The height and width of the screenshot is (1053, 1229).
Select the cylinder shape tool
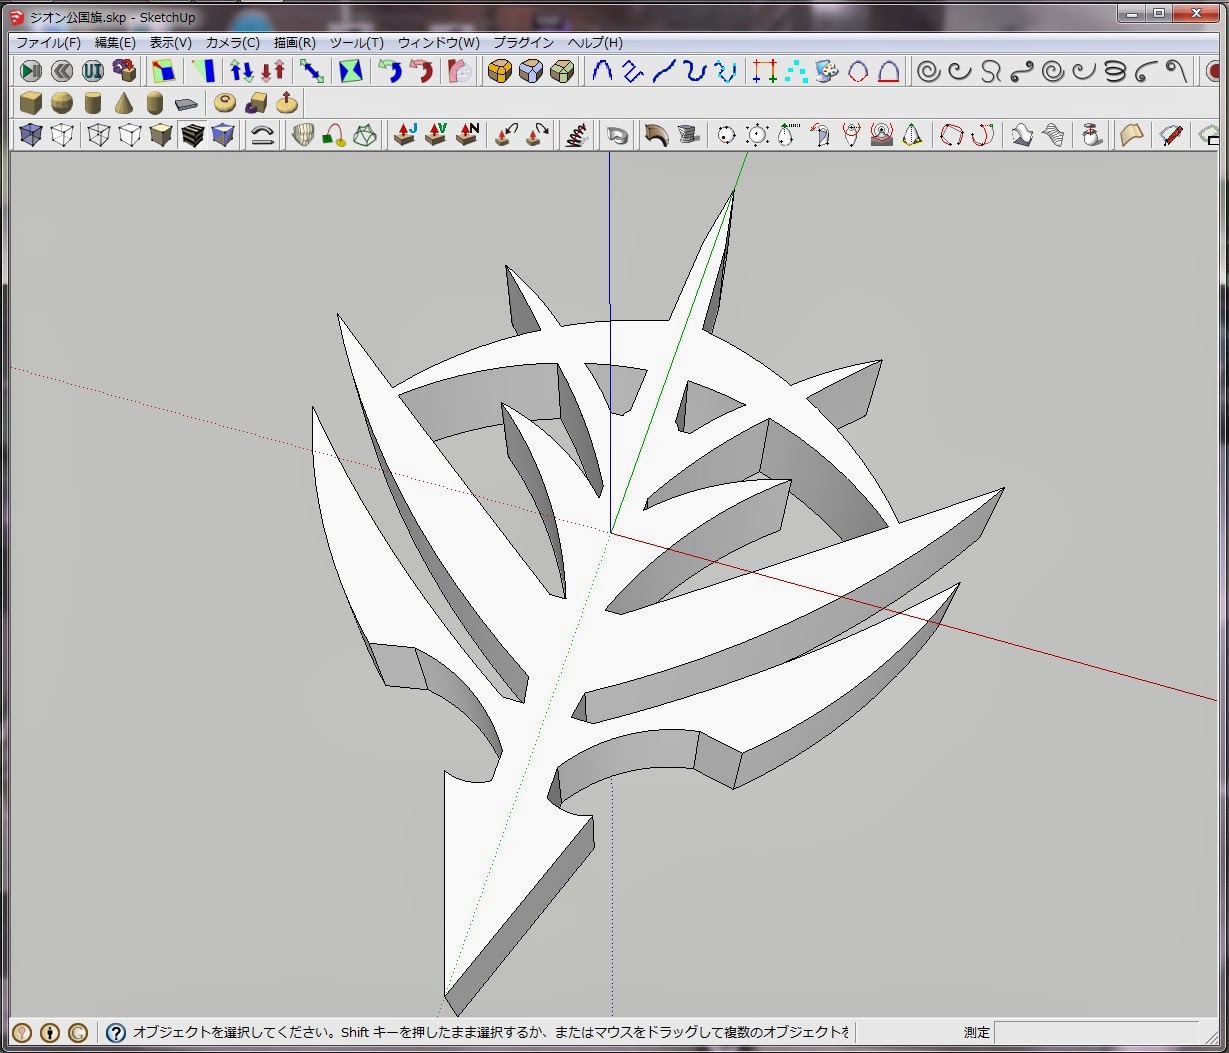(x=93, y=103)
